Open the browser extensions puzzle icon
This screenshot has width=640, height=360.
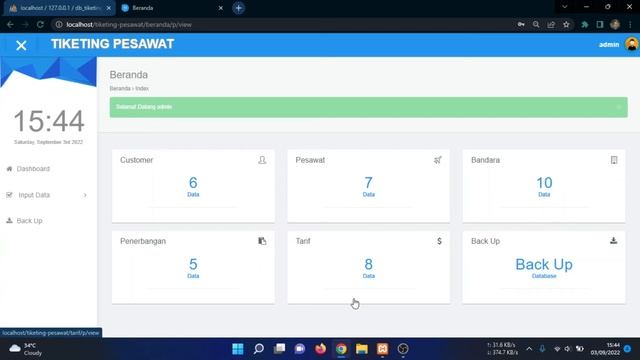[584, 24]
